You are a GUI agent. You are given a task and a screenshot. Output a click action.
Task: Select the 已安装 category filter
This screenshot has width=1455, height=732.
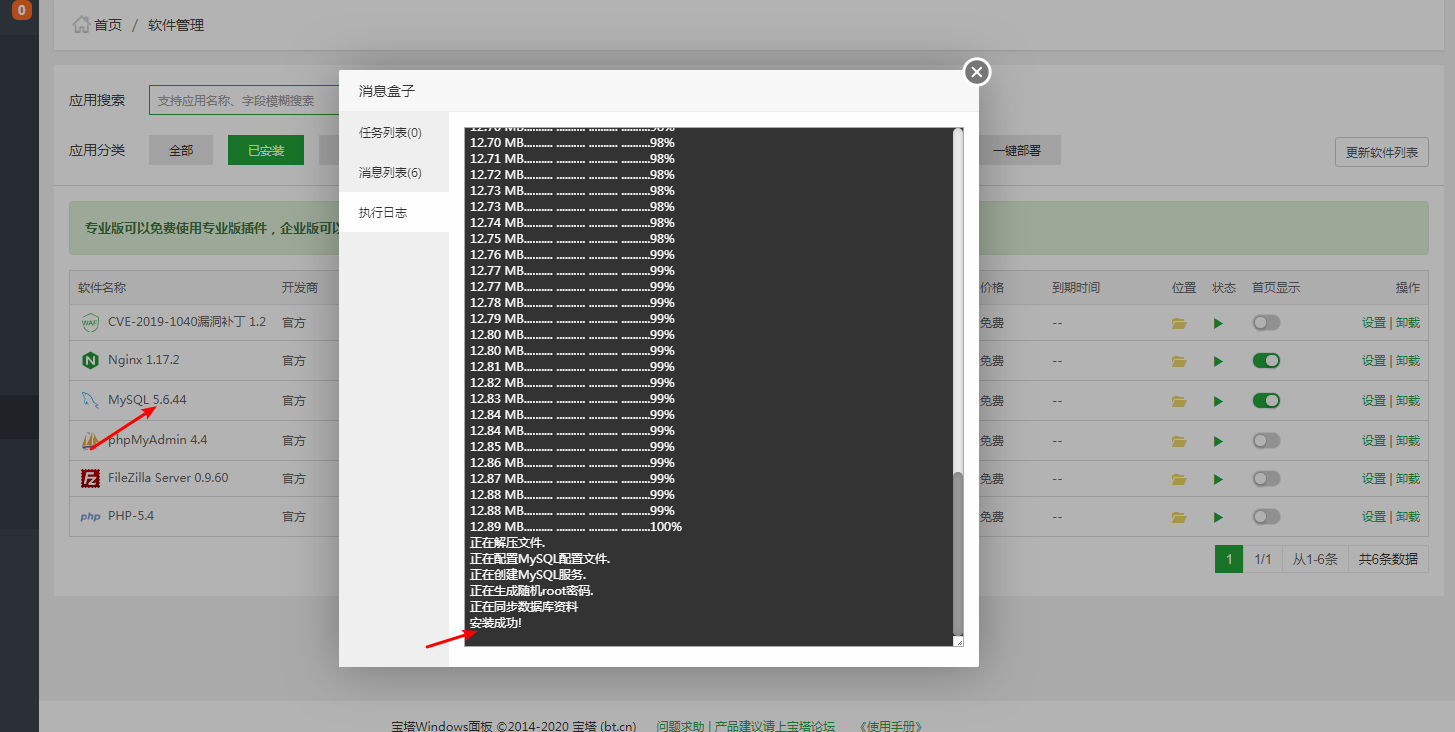tap(266, 150)
